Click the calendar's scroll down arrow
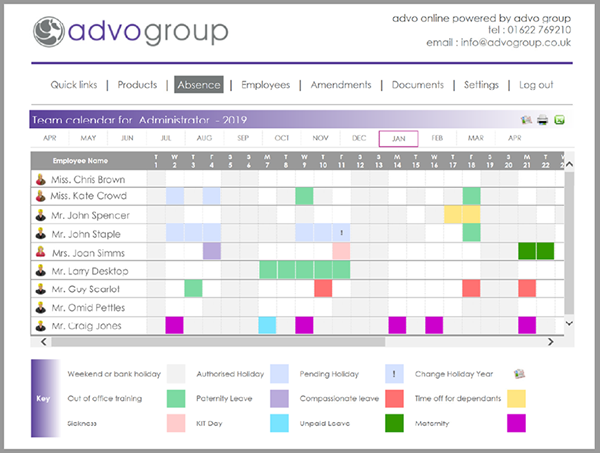This screenshot has width=600, height=453. [569, 325]
